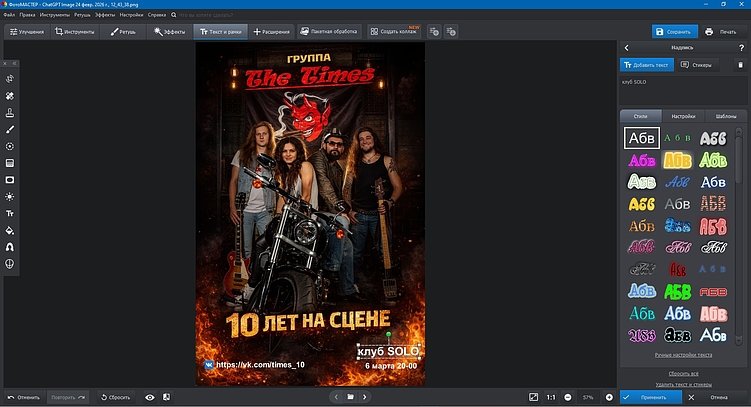Open the Стикеры stickers panel
The image size is (751, 407).
pyautogui.click(x=696, y=65)
